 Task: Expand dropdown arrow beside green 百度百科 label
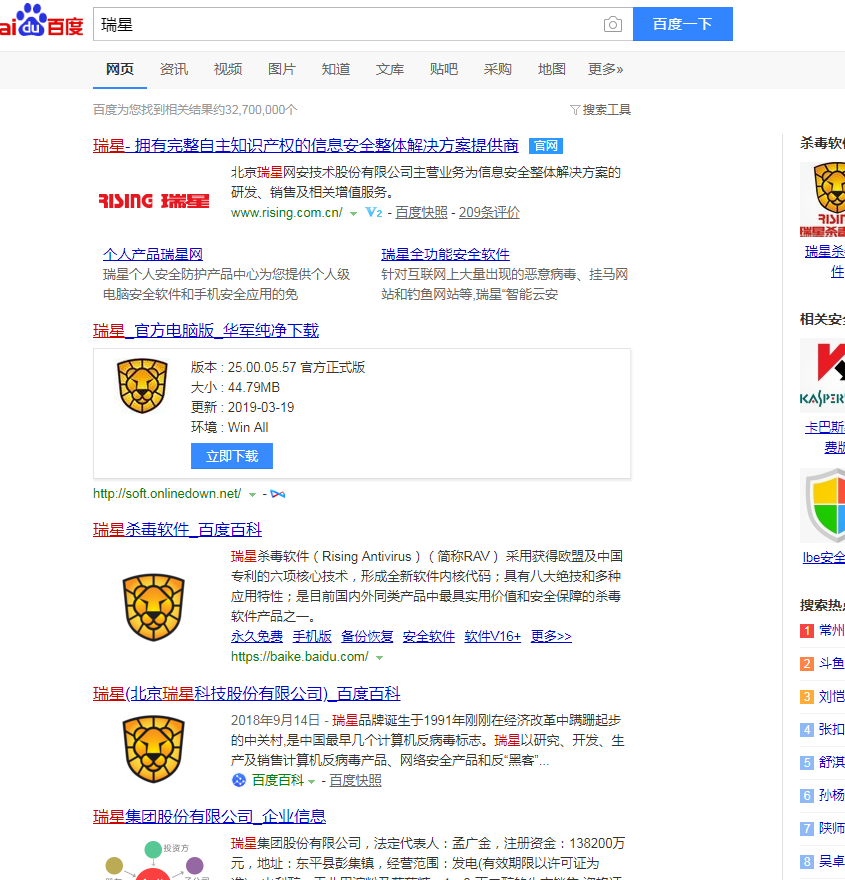pyautogui.click(x=311, y=782)
